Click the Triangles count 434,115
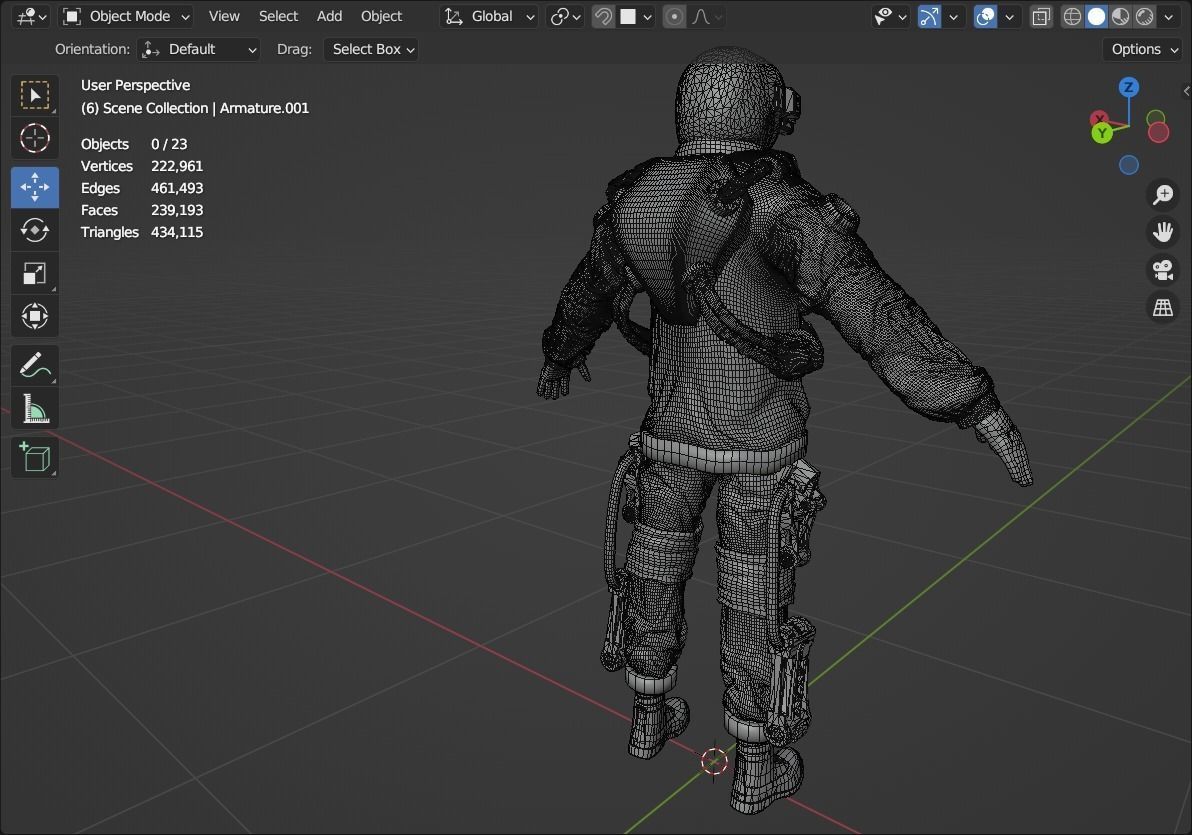The height and width of the screenshot is (835, 1192). (x=177, y=232)
